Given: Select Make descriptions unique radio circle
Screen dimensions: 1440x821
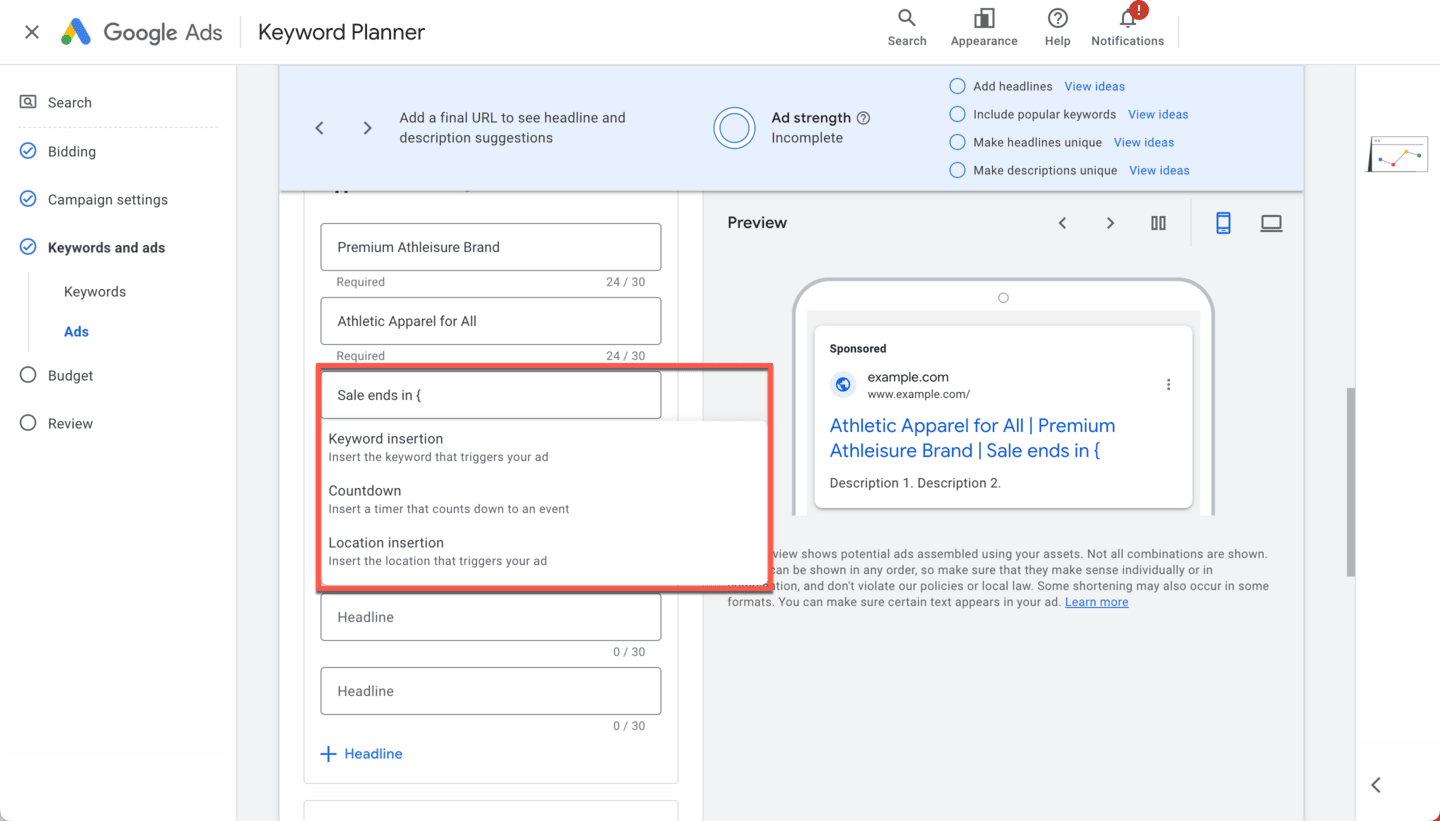Looking at the screenshot, I should pyautogui.click(x=957, y=170).
